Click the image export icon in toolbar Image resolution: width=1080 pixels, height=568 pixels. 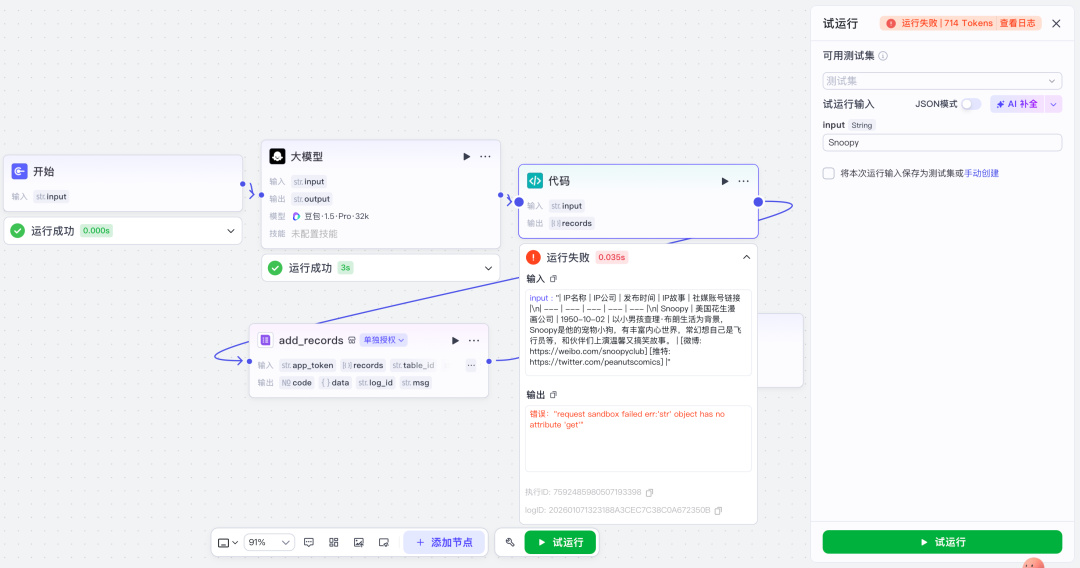[359, 543]
